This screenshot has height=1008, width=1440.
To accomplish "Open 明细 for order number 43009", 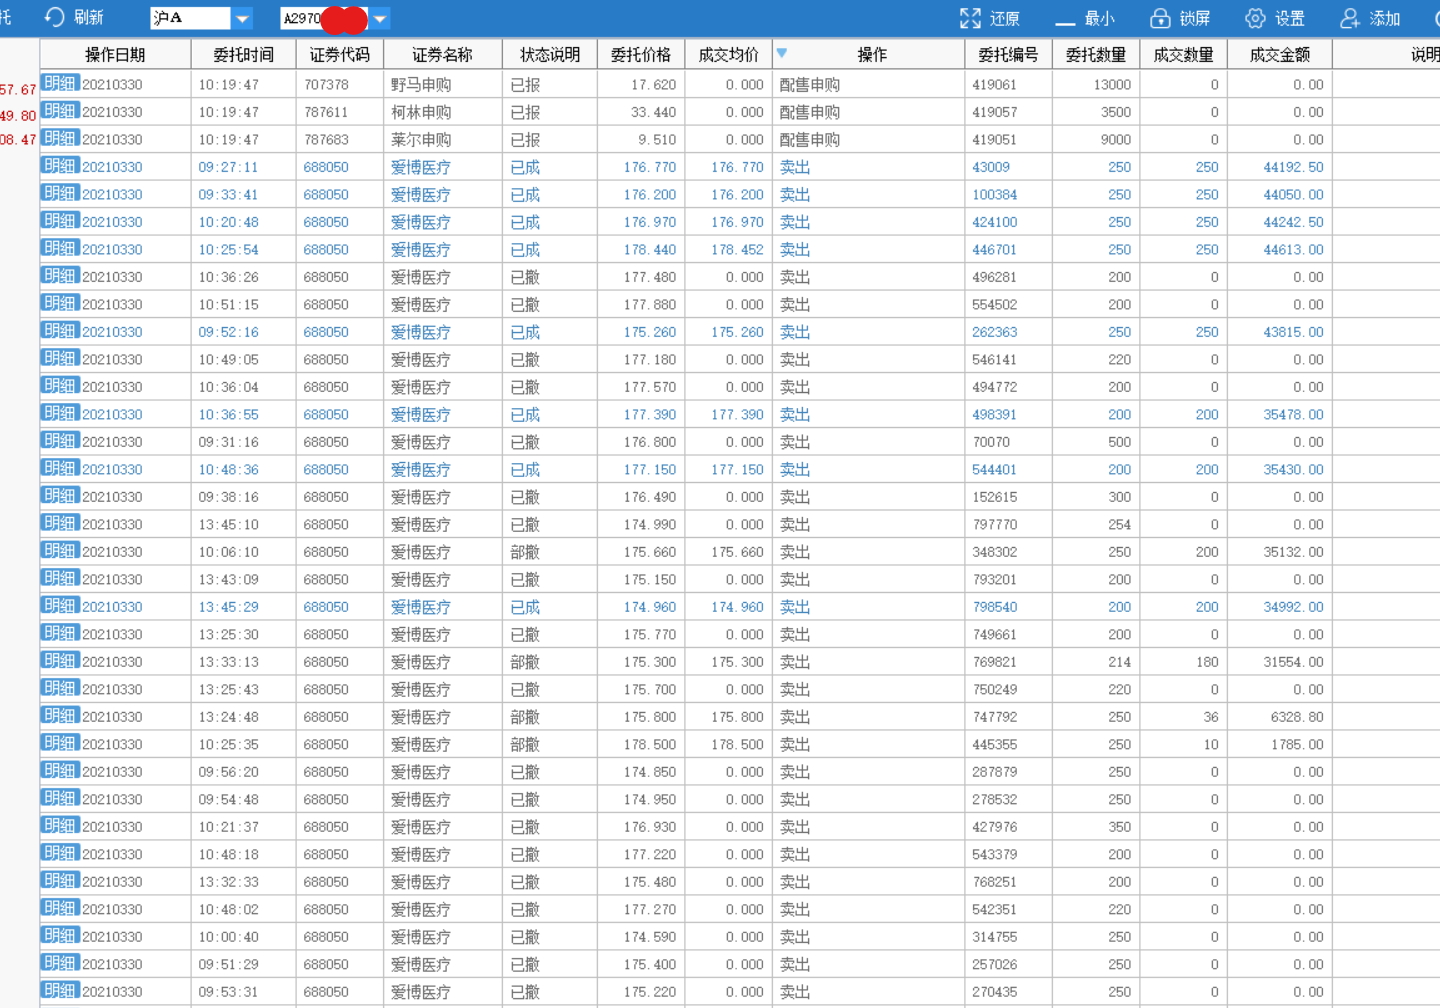I will (x=60, y=166).
